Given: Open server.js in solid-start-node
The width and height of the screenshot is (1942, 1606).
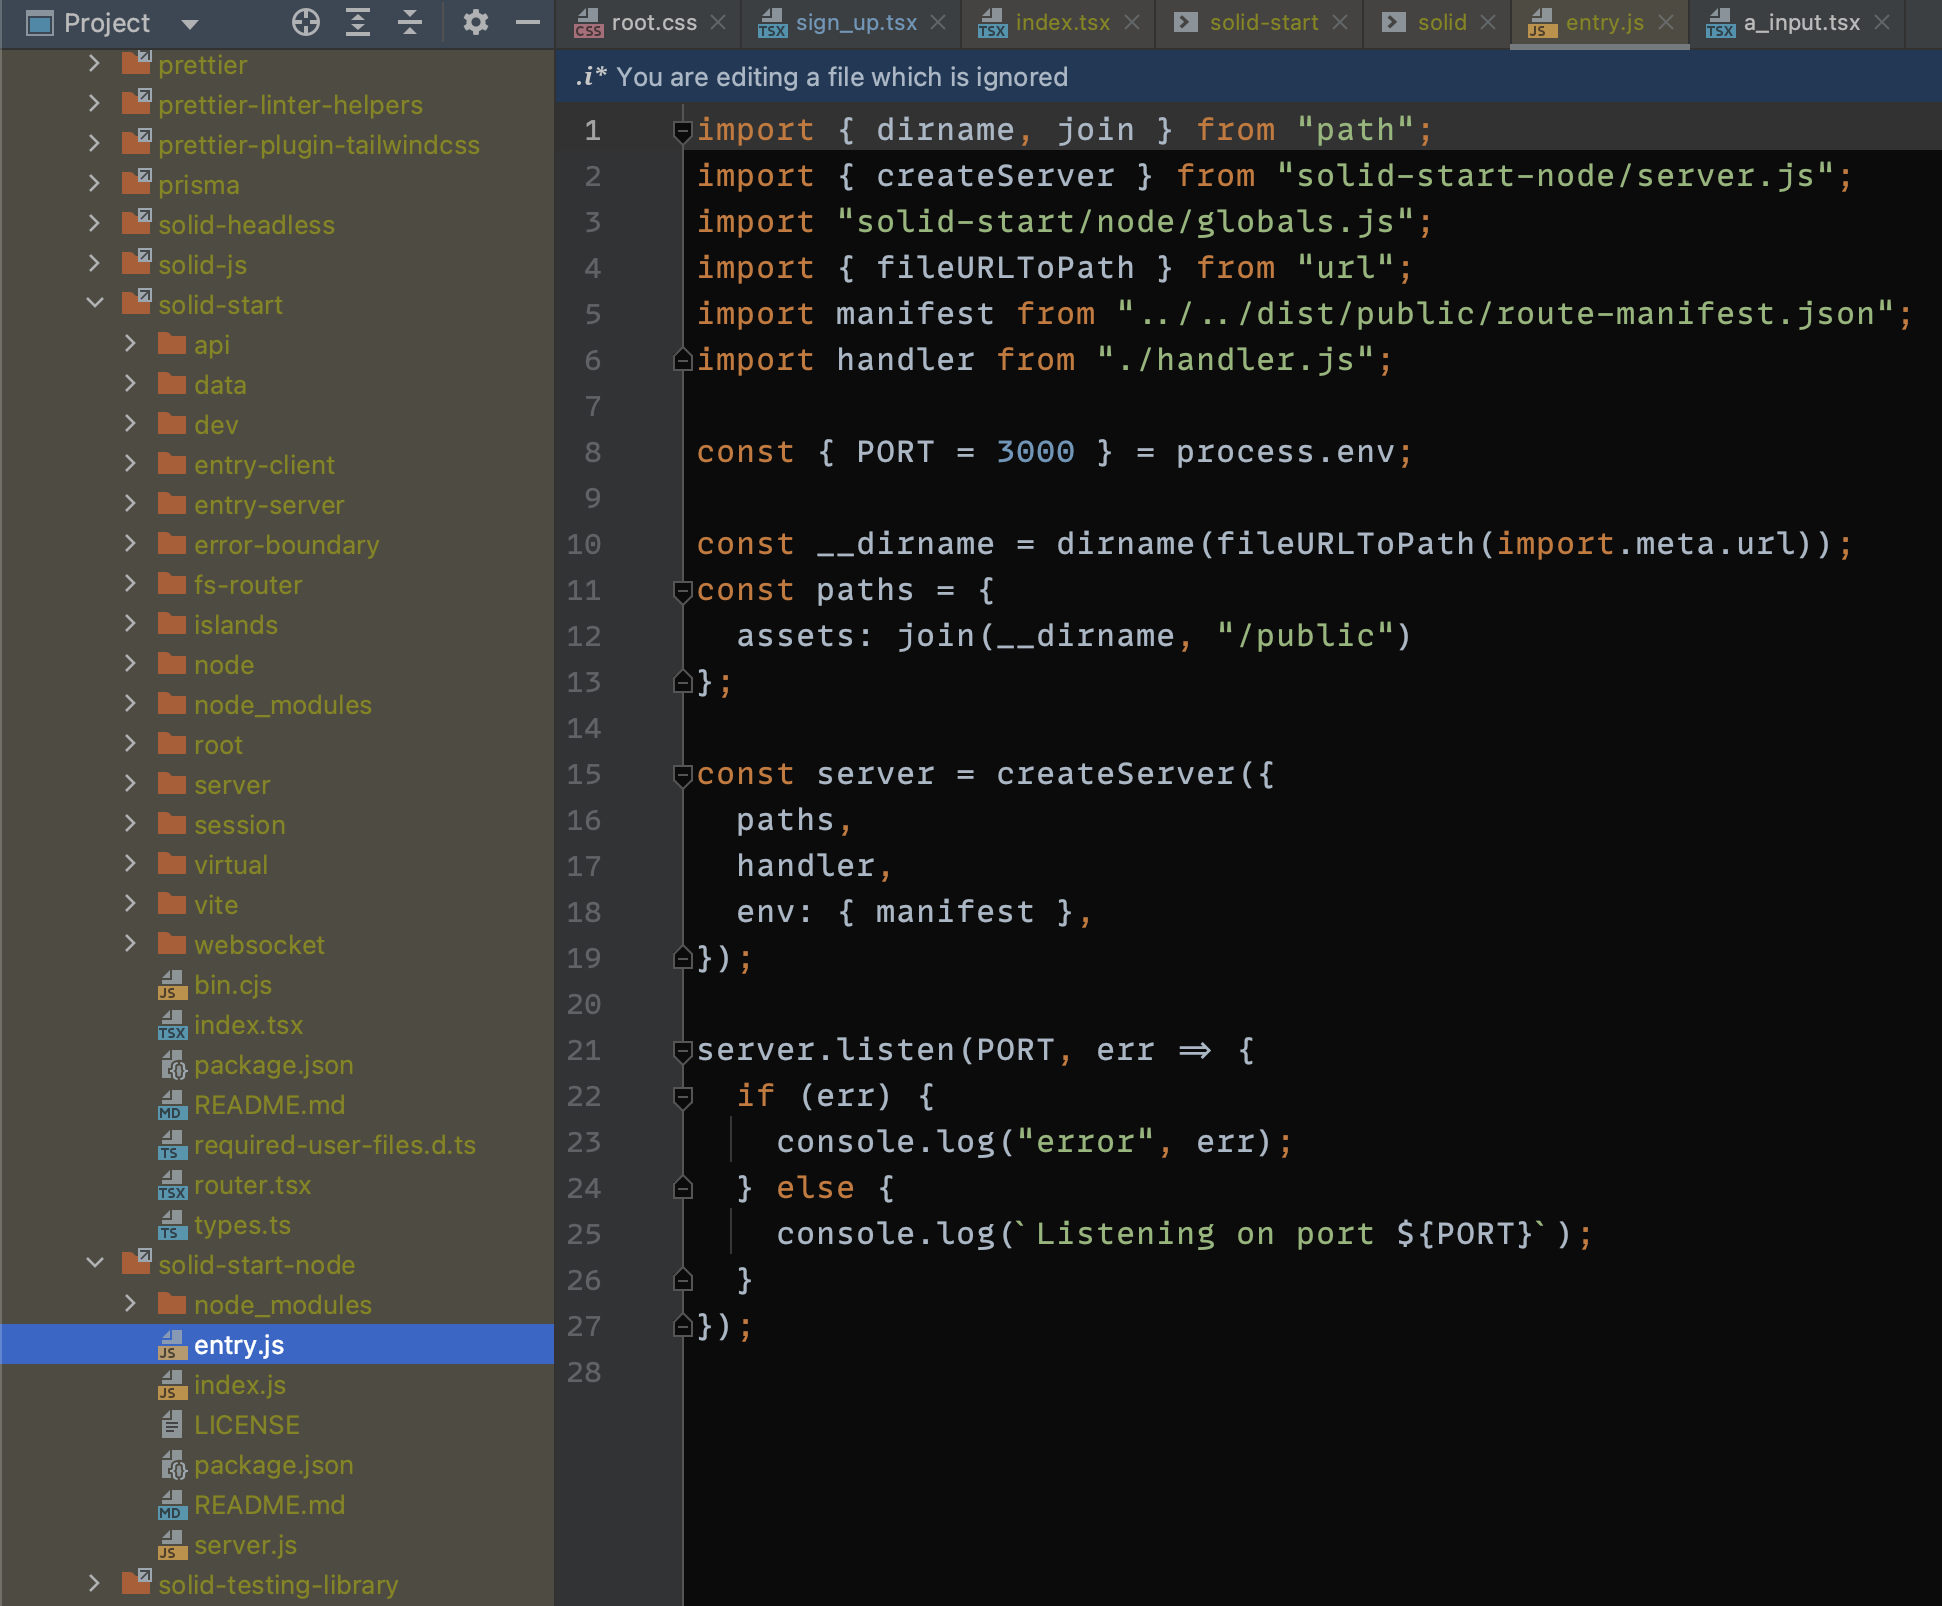Looking at the screenshot, I should click(x=245, y=1545).
